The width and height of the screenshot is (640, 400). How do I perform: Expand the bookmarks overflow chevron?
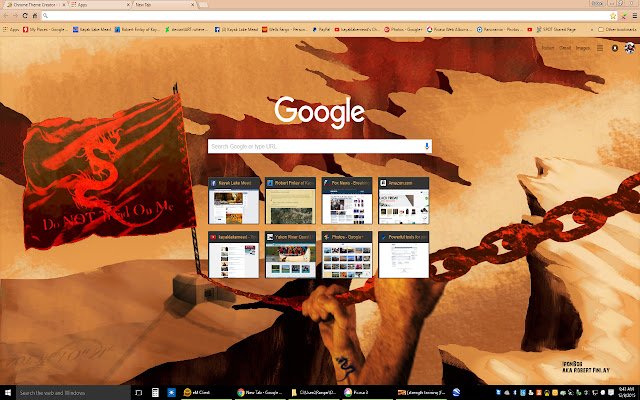[x=591, y=29]
